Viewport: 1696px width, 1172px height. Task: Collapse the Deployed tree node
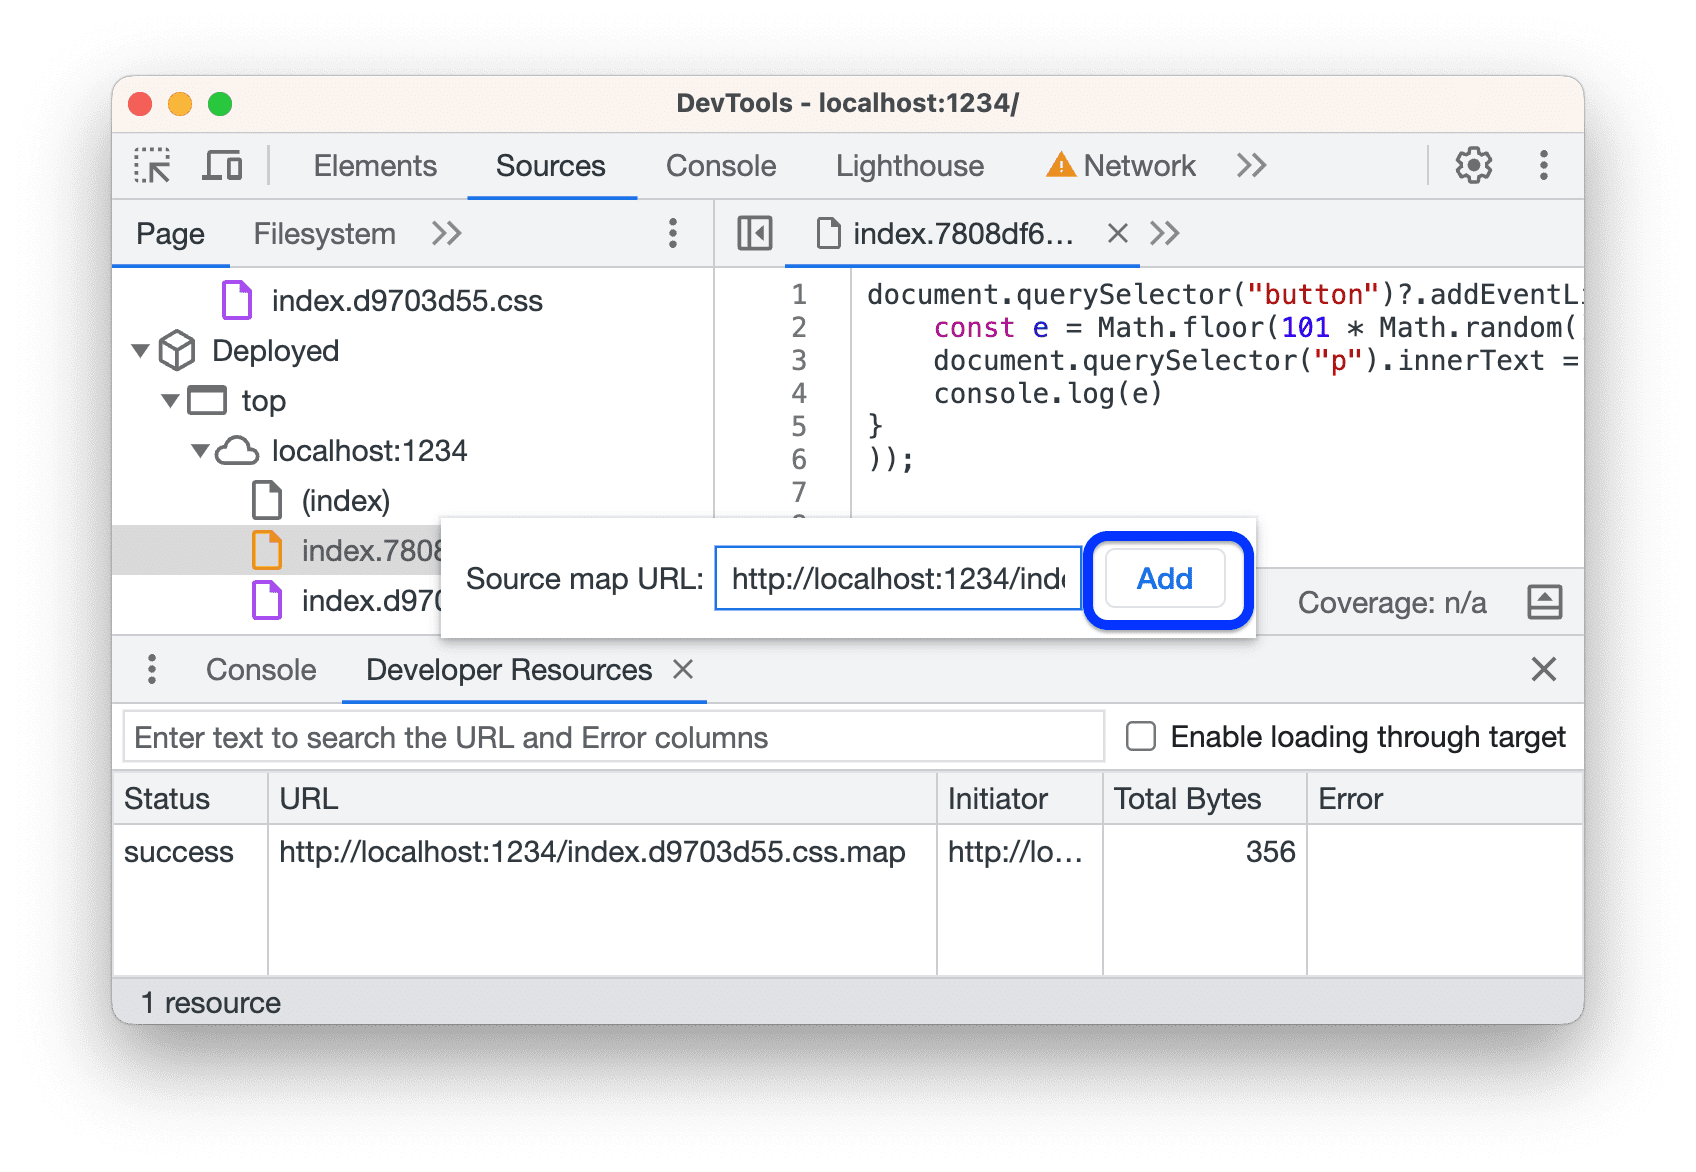(x=141, y=350)
